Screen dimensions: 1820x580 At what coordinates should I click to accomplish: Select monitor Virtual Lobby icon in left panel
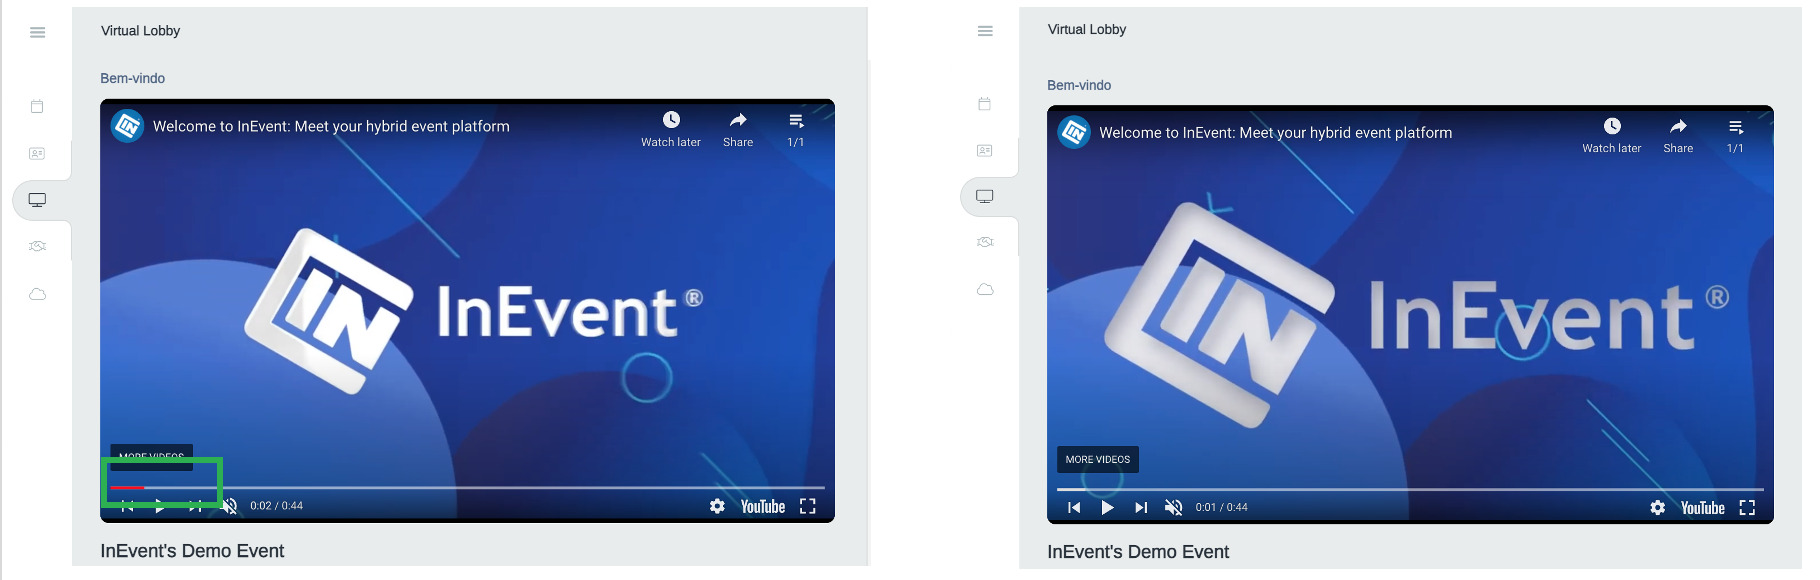click(37, 200)
